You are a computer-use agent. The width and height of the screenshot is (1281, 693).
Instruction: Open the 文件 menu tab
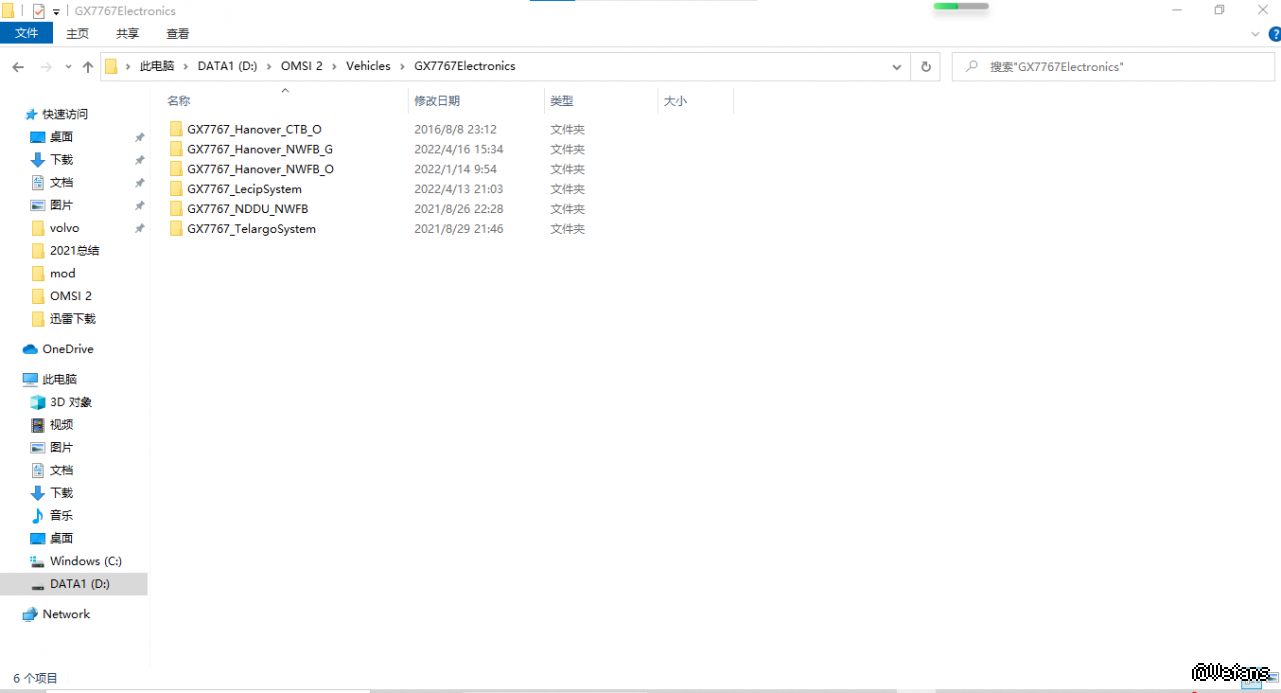point(27,33)
